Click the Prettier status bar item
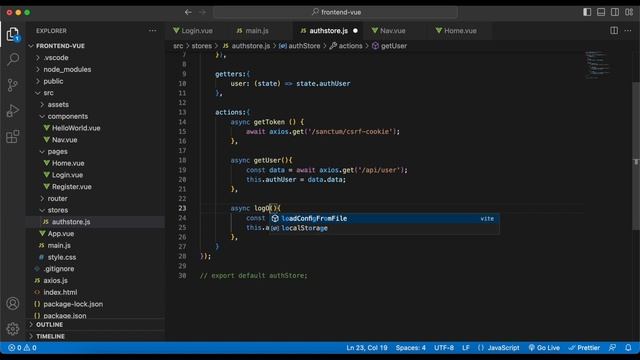The width and height of the screenshot is (640, 360). (584, 348)
